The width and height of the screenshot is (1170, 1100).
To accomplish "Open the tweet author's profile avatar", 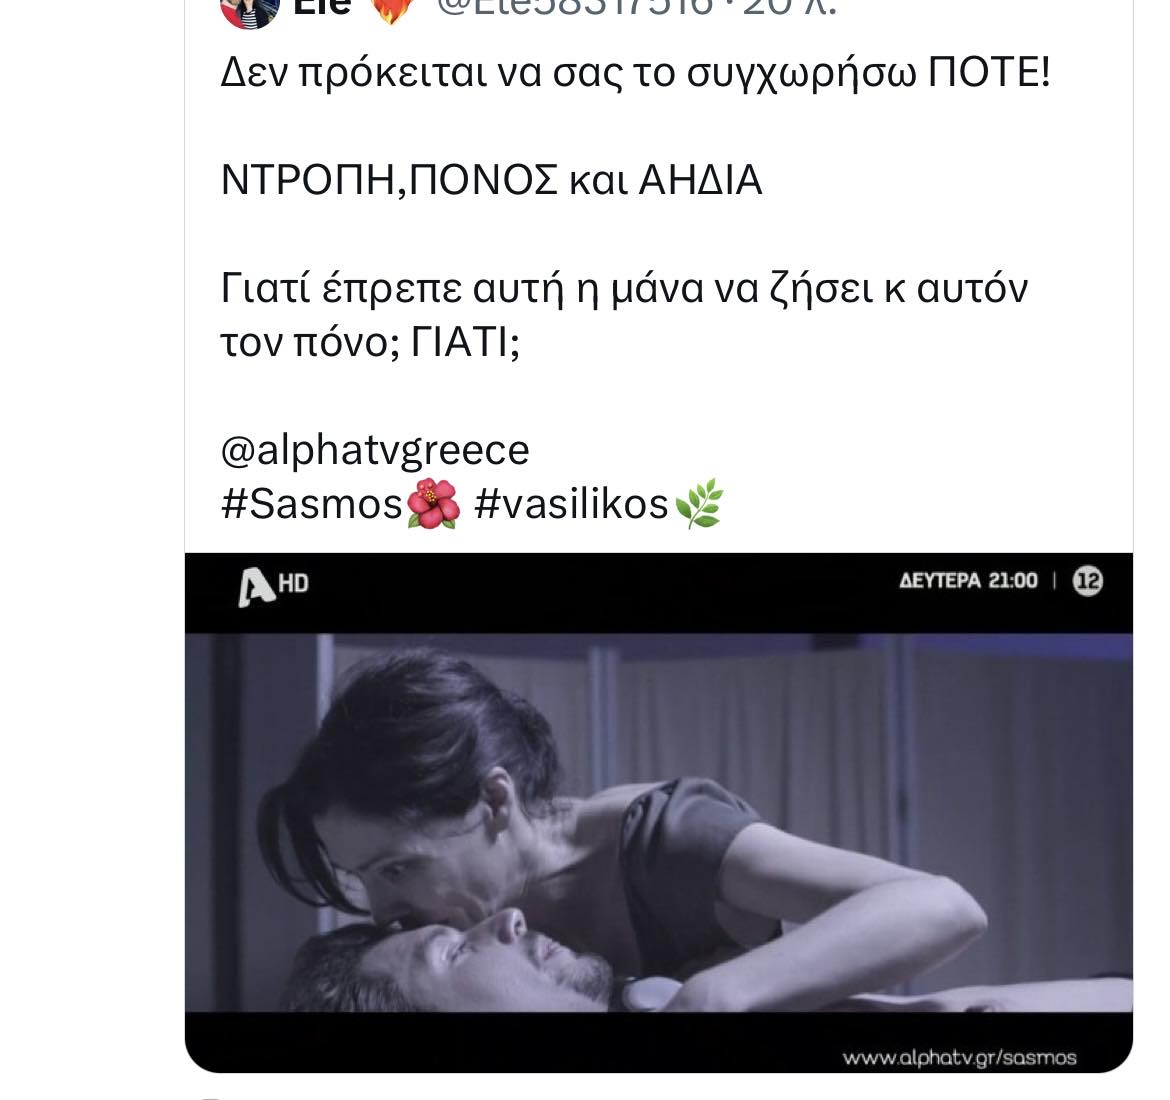I will (x=249, y=8).
